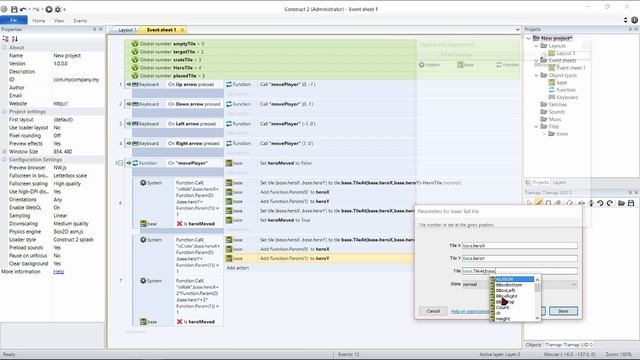This screenshot has height=360, width=640.
Task: Collapse the Object types folder
Action: point(536,75)
